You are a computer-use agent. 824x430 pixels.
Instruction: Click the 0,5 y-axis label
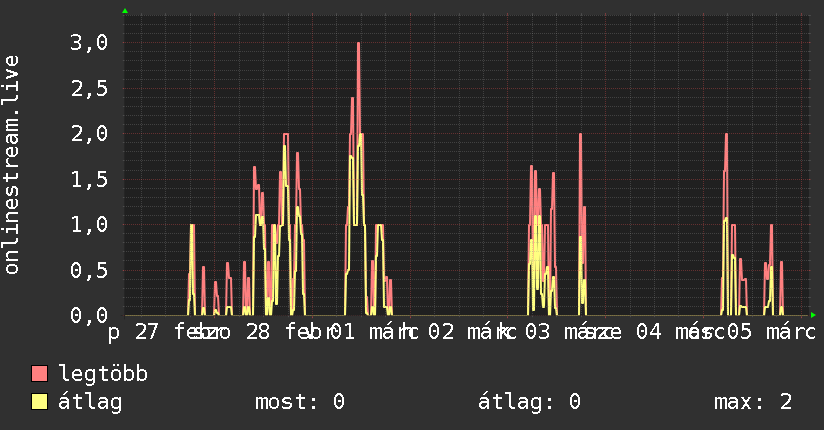89,270
